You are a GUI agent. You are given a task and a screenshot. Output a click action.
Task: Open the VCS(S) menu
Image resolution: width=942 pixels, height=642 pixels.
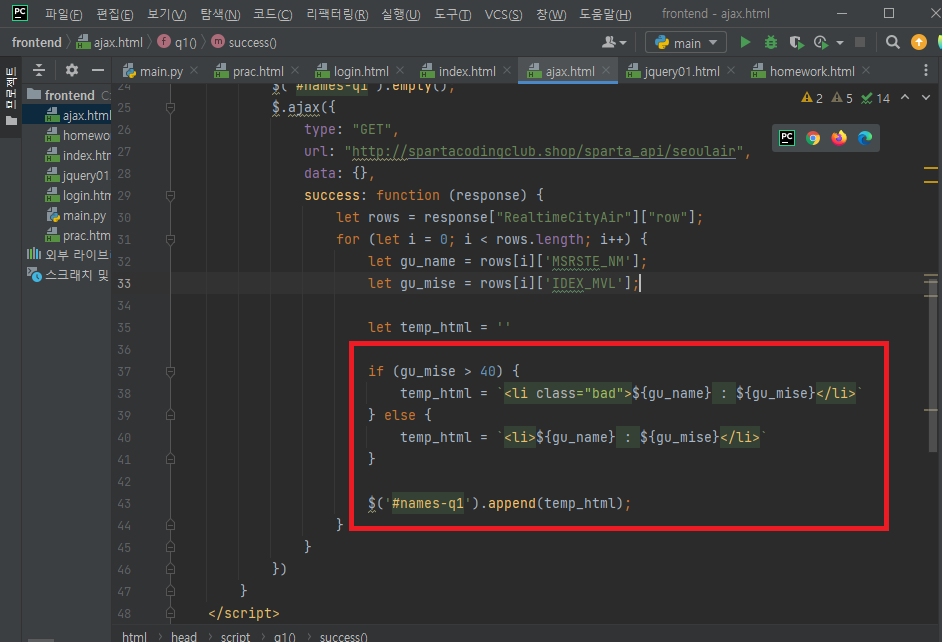[503, 14]
